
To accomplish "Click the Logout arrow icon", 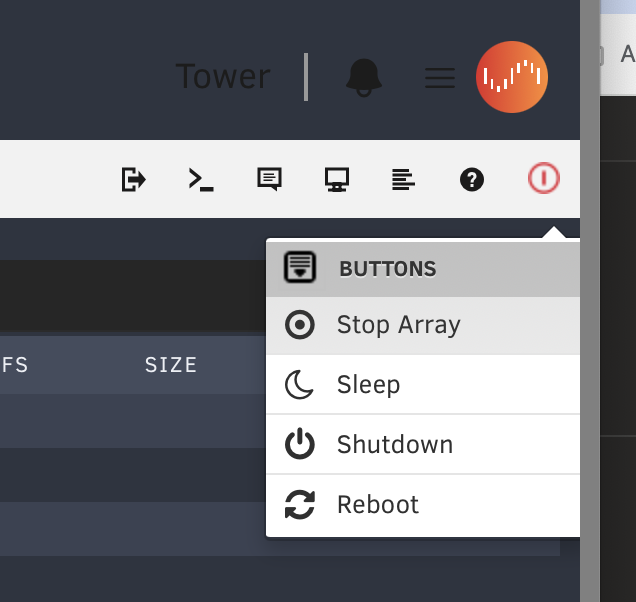I will [133, 179].
